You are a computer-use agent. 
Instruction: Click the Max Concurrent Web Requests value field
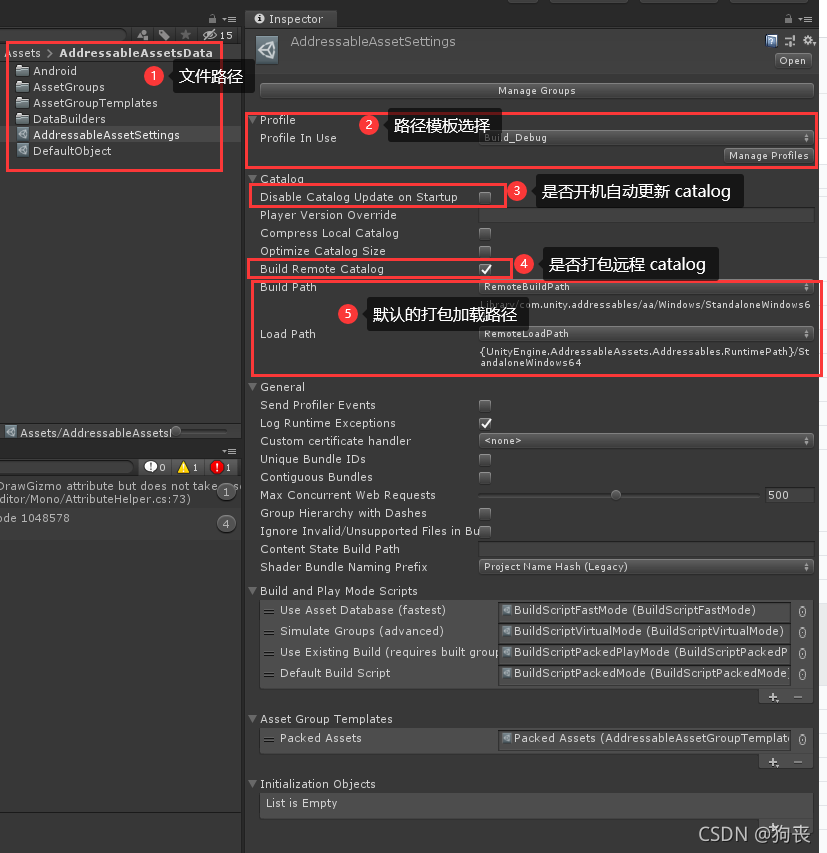789,495
